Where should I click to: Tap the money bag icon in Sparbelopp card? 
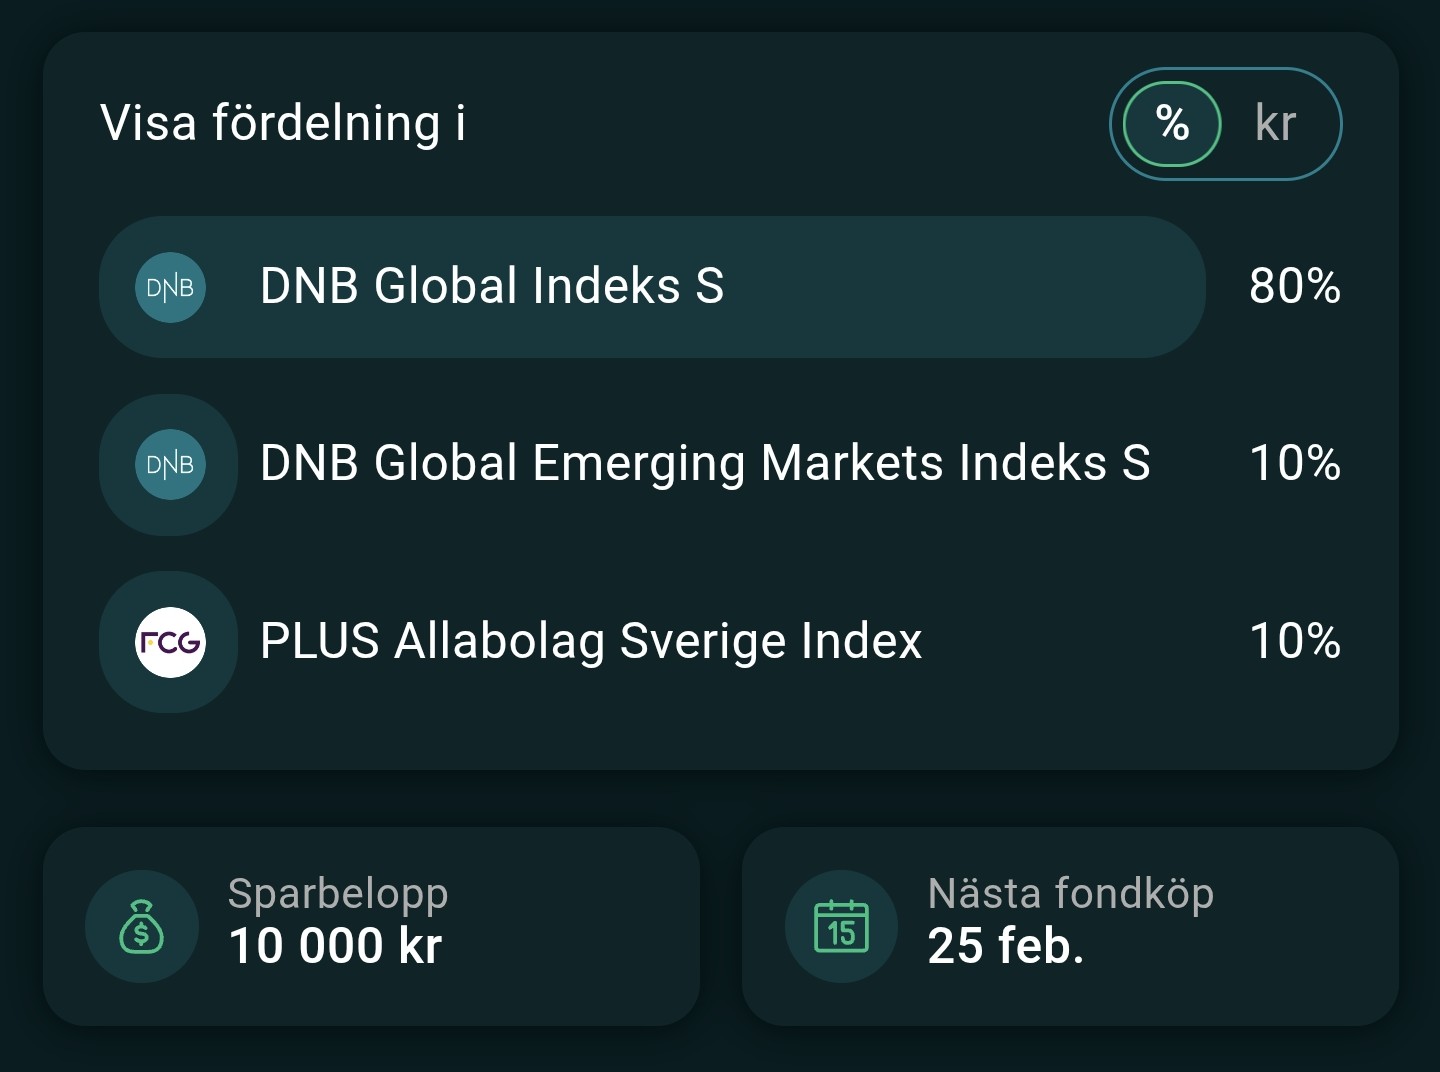[142, 927]
